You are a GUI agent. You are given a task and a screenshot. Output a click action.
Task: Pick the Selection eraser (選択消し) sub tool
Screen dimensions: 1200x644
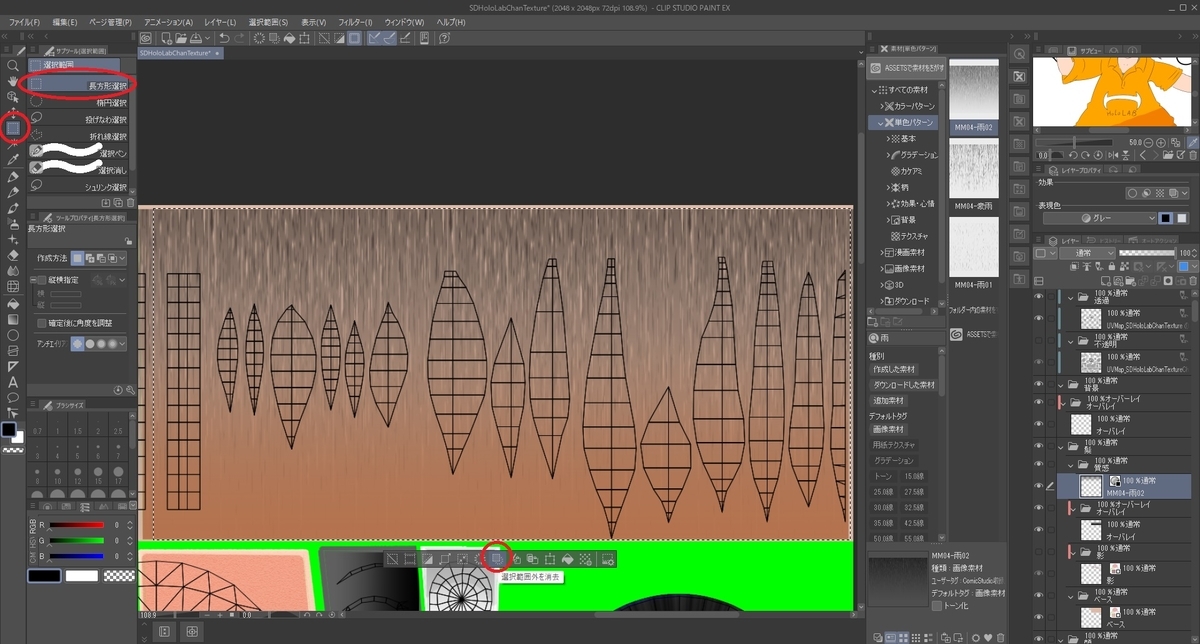(78, 169)
